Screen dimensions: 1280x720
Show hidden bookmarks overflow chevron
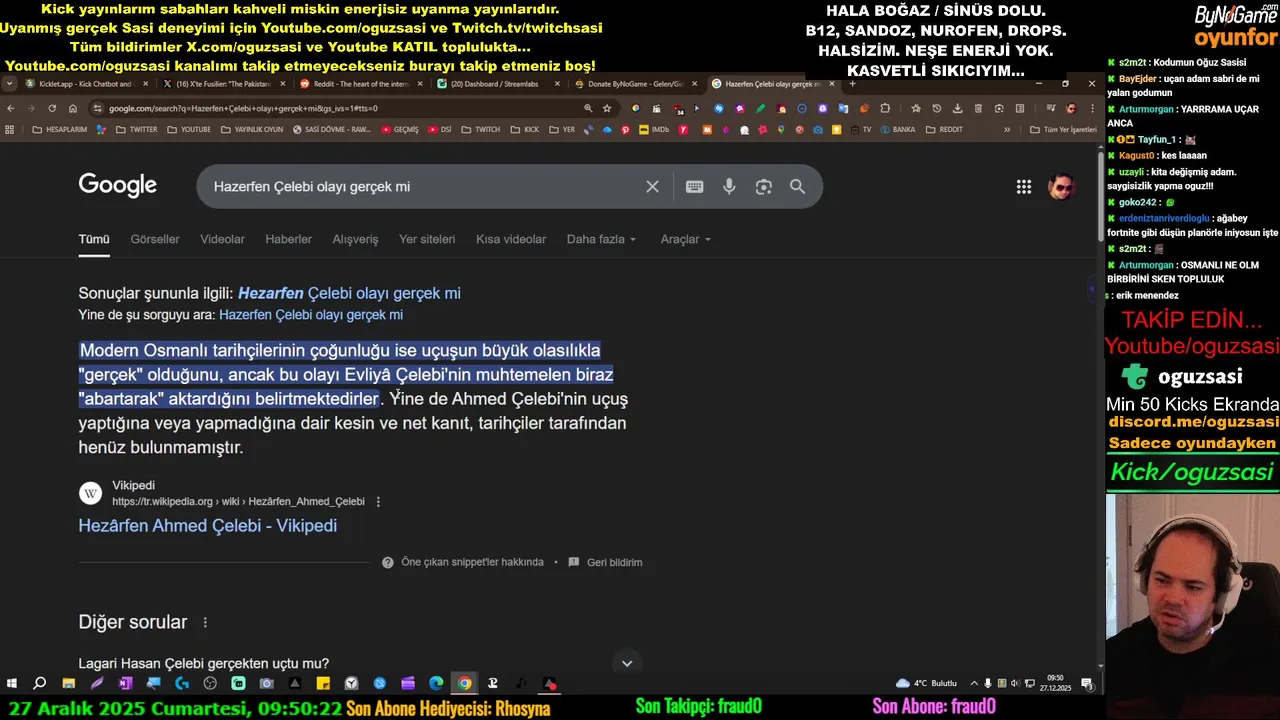(1007, 129)
